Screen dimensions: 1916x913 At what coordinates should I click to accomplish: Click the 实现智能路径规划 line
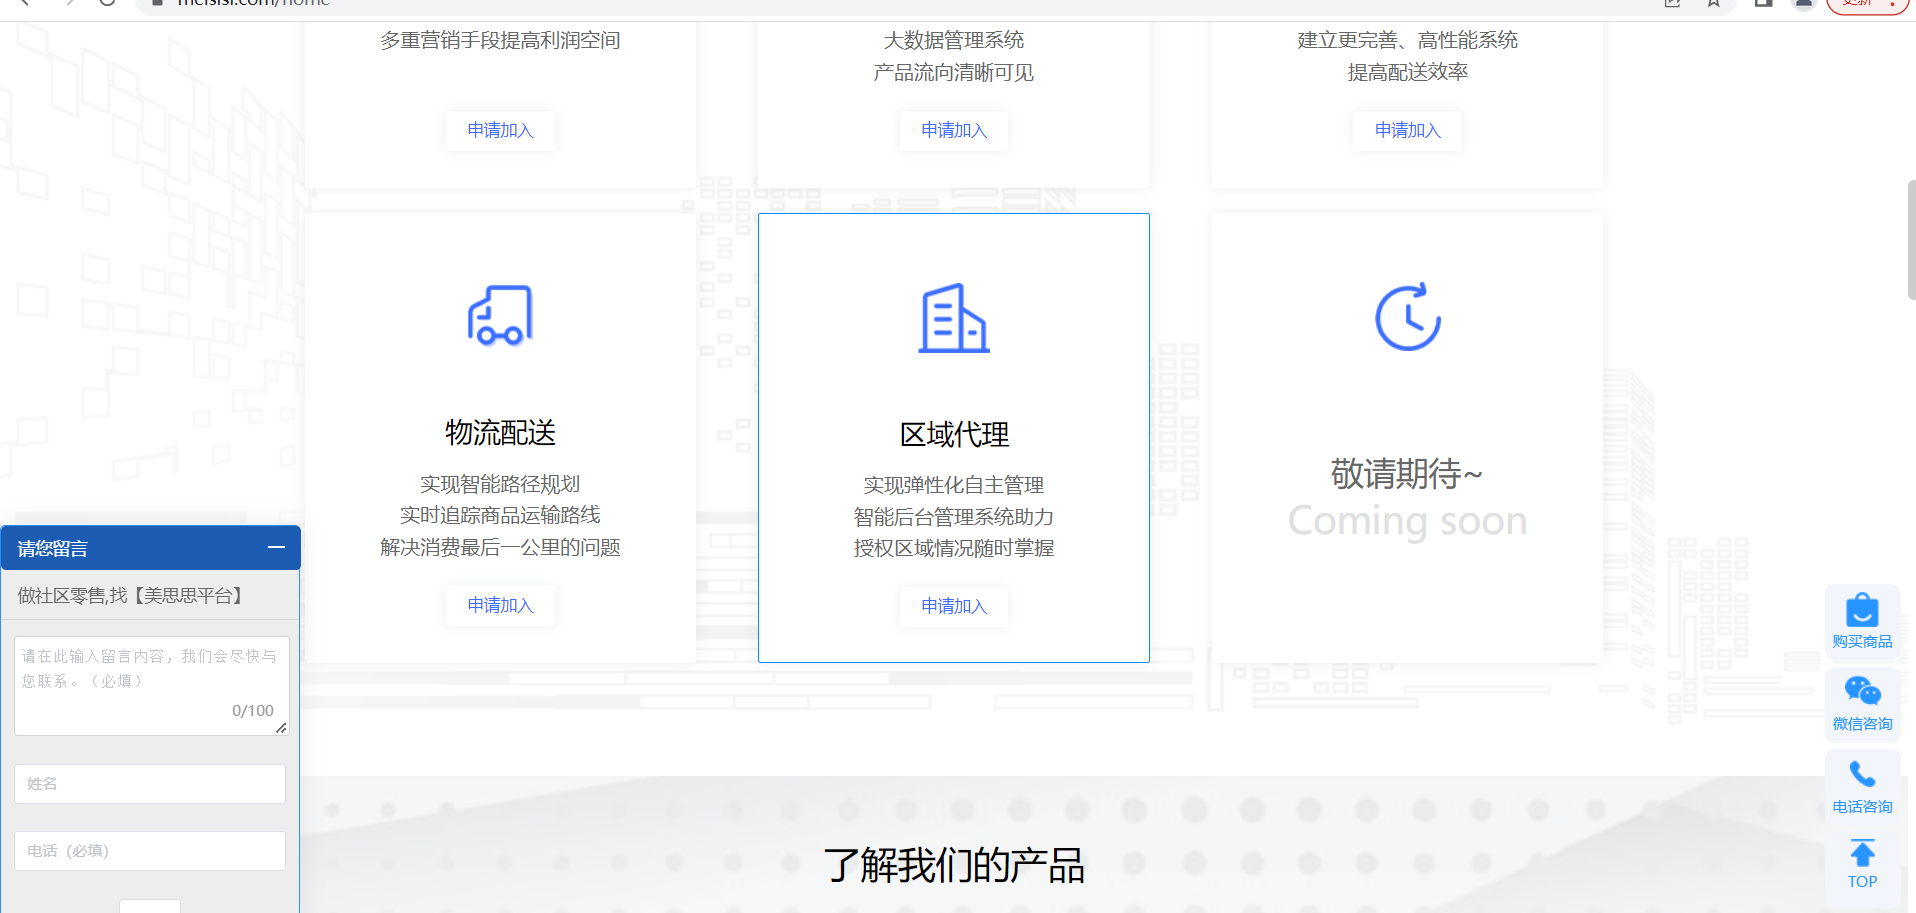coord(500,484)
